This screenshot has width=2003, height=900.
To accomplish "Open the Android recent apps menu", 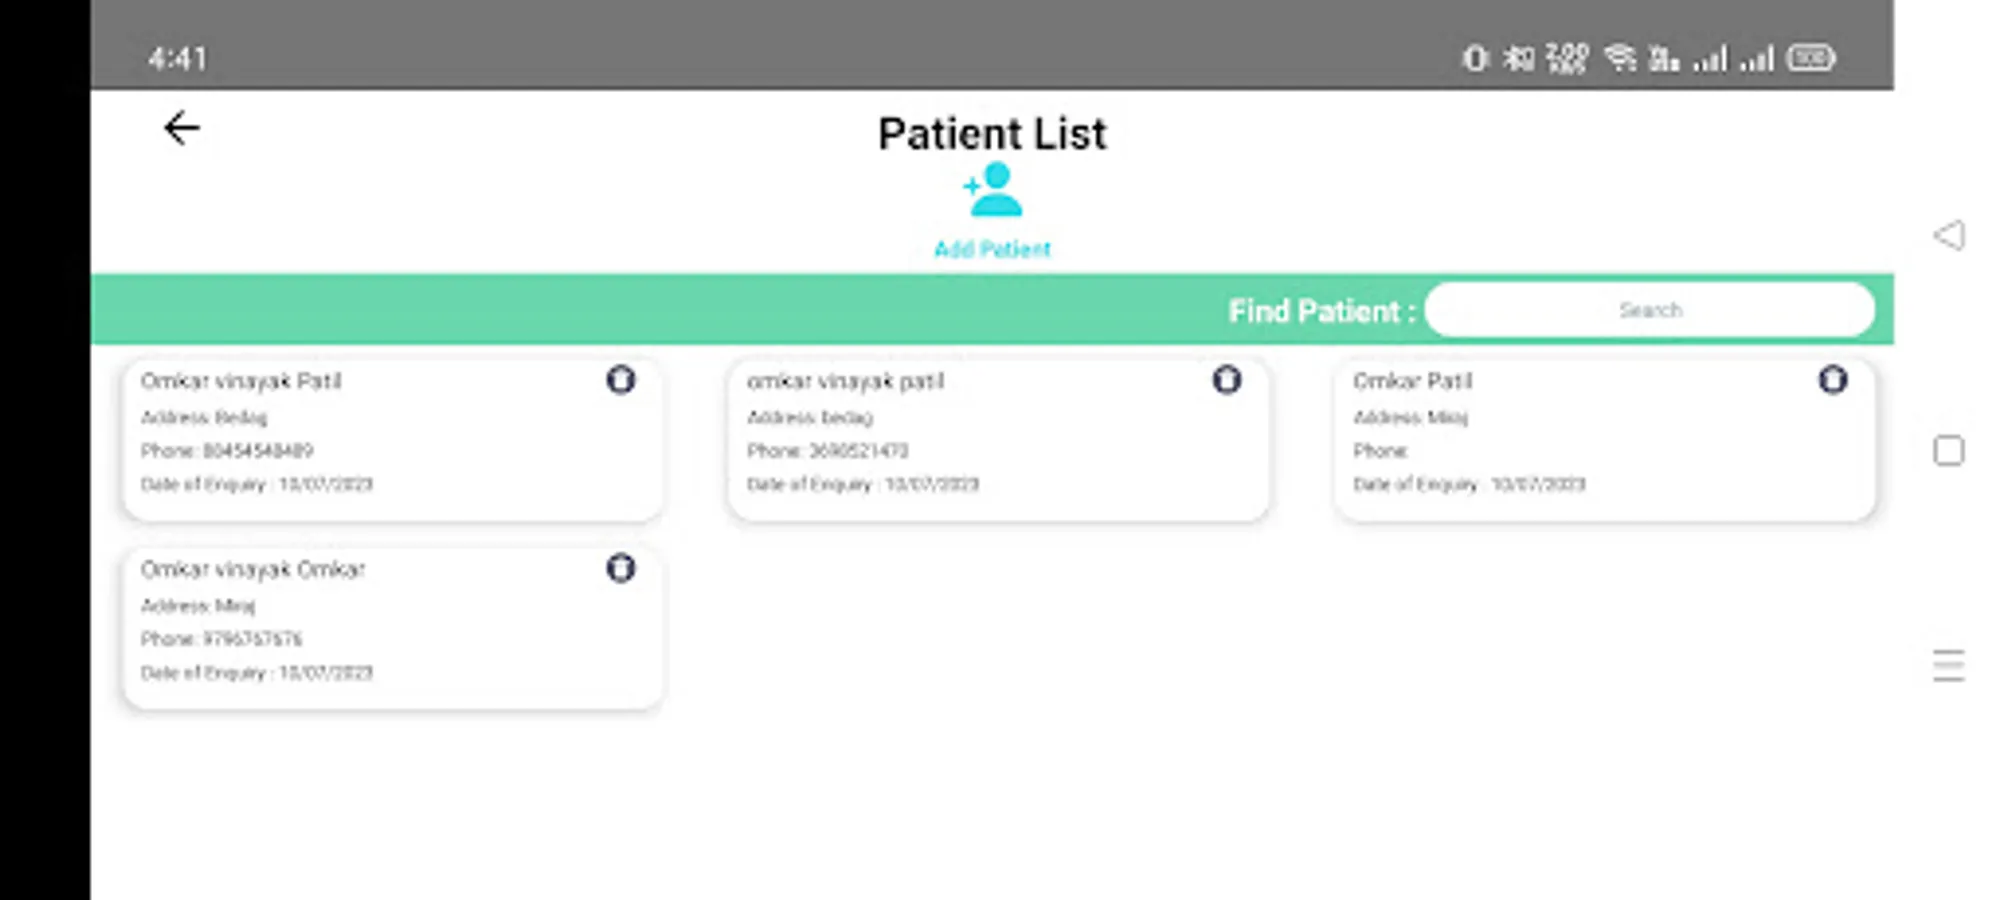I will click(1948, 666).
